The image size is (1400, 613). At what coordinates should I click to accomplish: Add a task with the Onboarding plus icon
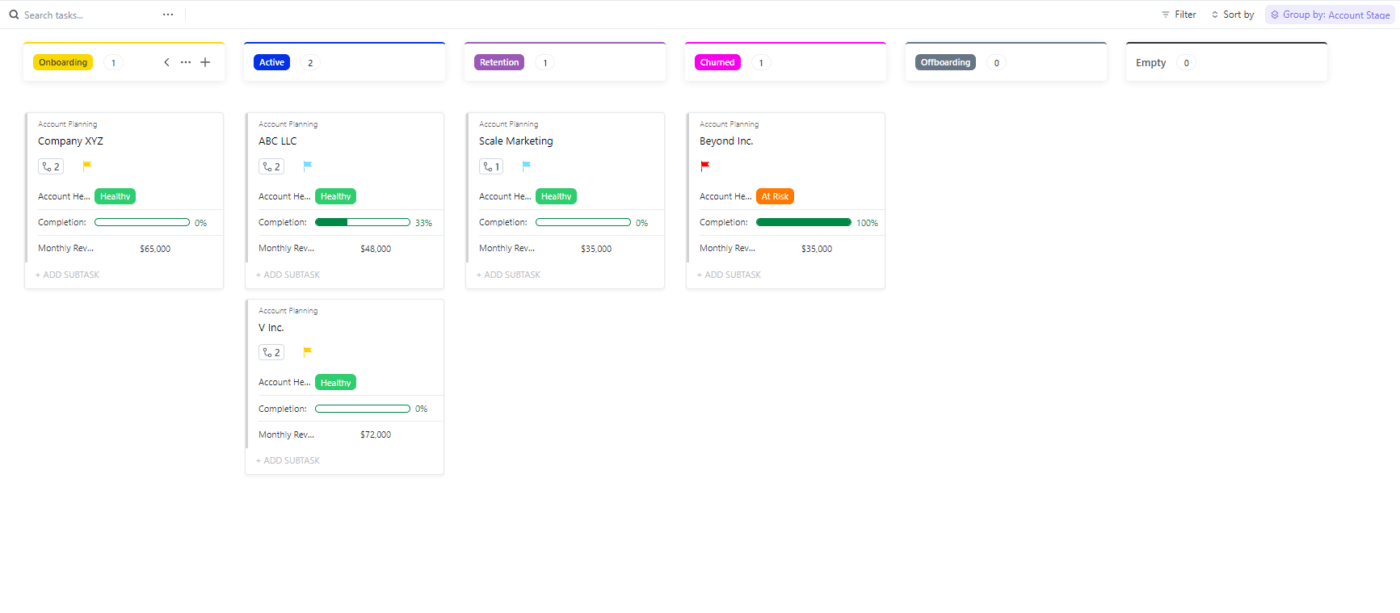205,62
